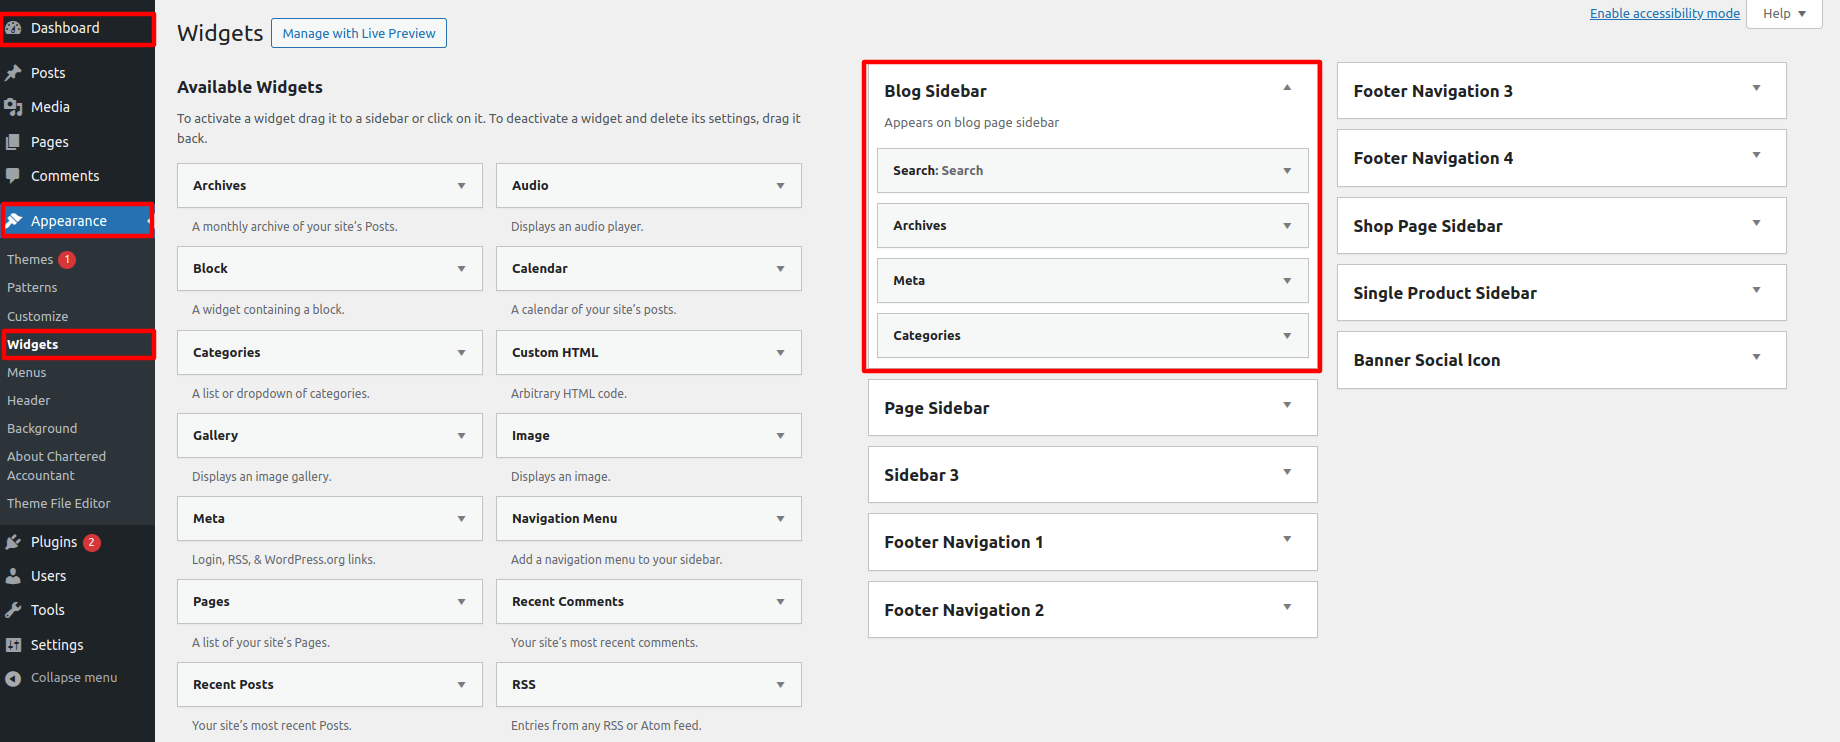Click the Comments speech bubble icon
The height and width of the screenshot is (742, 1840).
(x=14, y=176)
